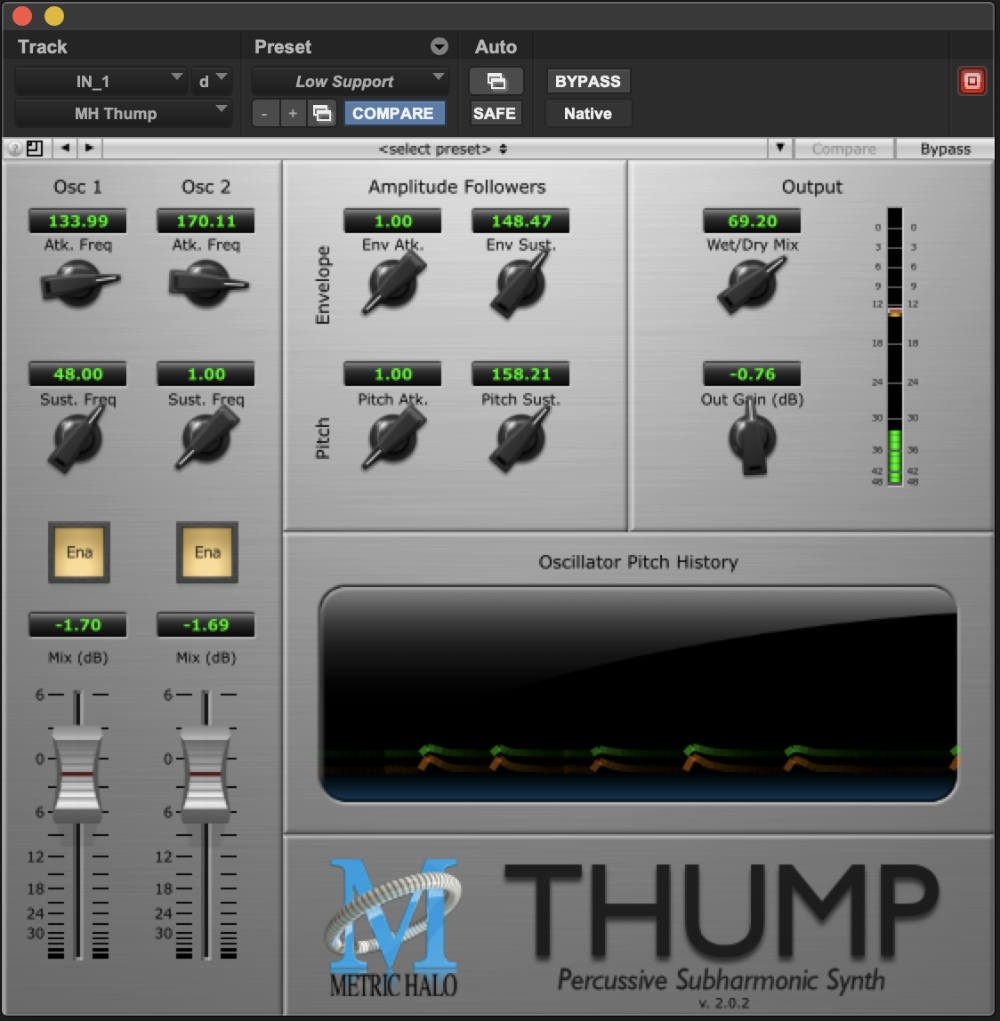
Task: Click the Env Sust. knob
Action: point(520,284)
